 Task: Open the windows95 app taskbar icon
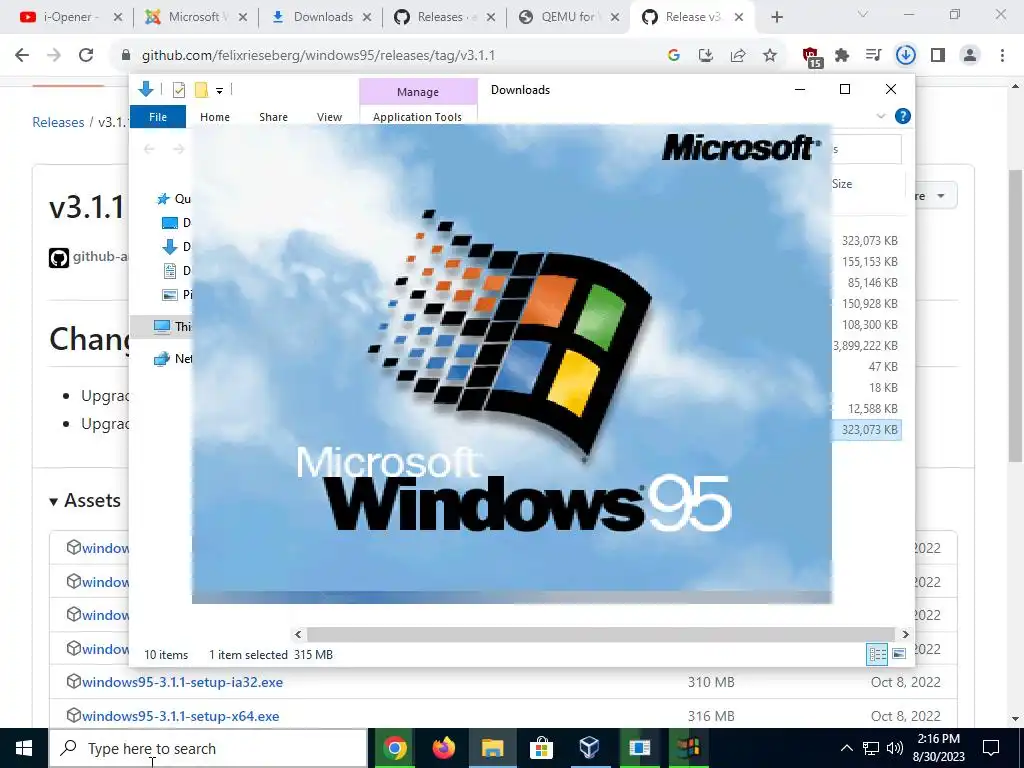tap(688, 748)
